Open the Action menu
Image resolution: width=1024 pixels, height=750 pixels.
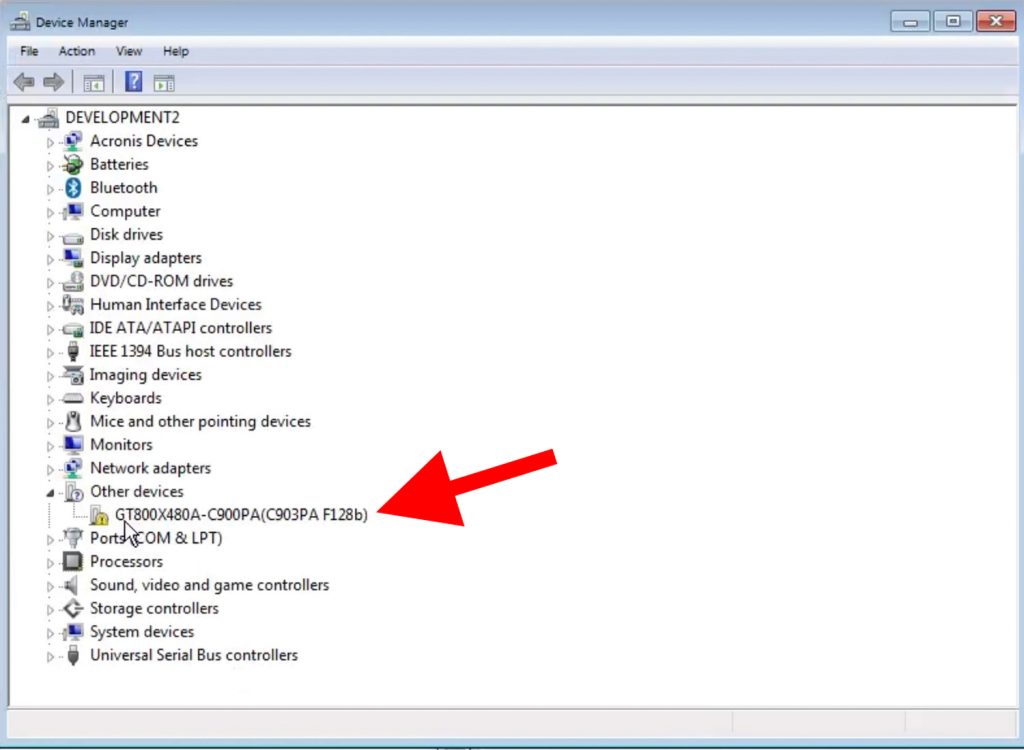point(76,51)
